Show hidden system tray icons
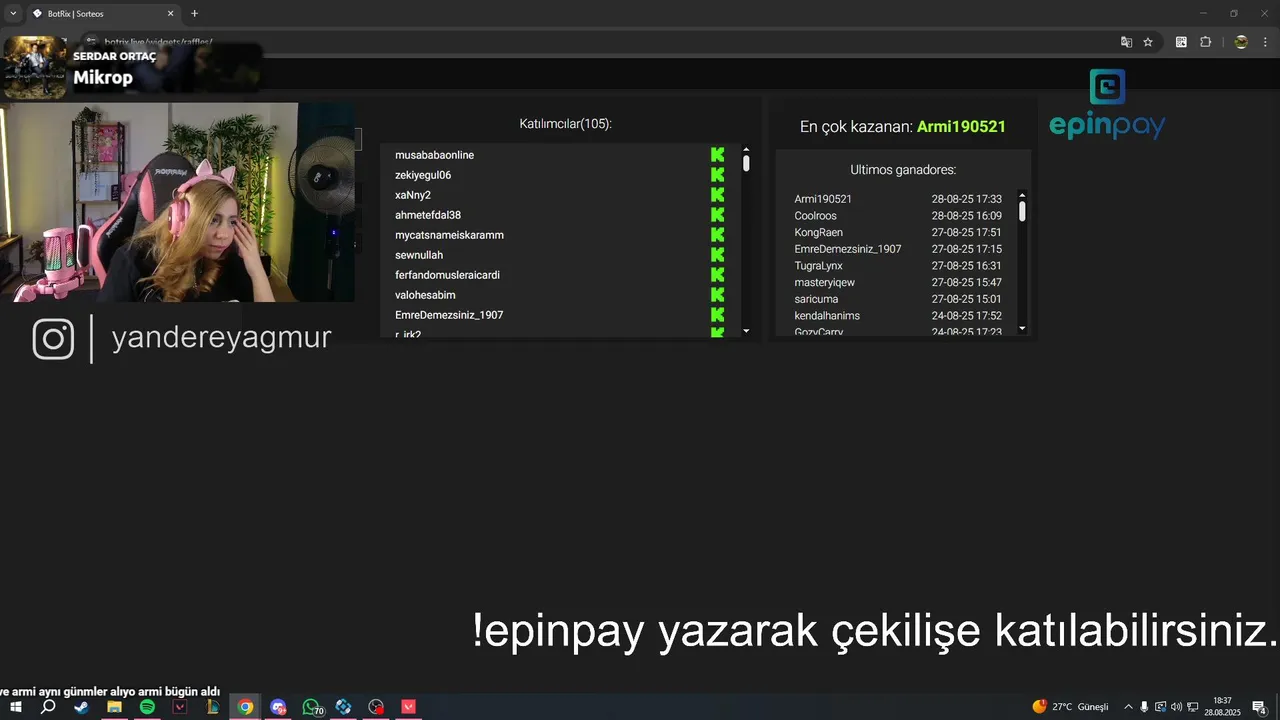 point(1128,707)
